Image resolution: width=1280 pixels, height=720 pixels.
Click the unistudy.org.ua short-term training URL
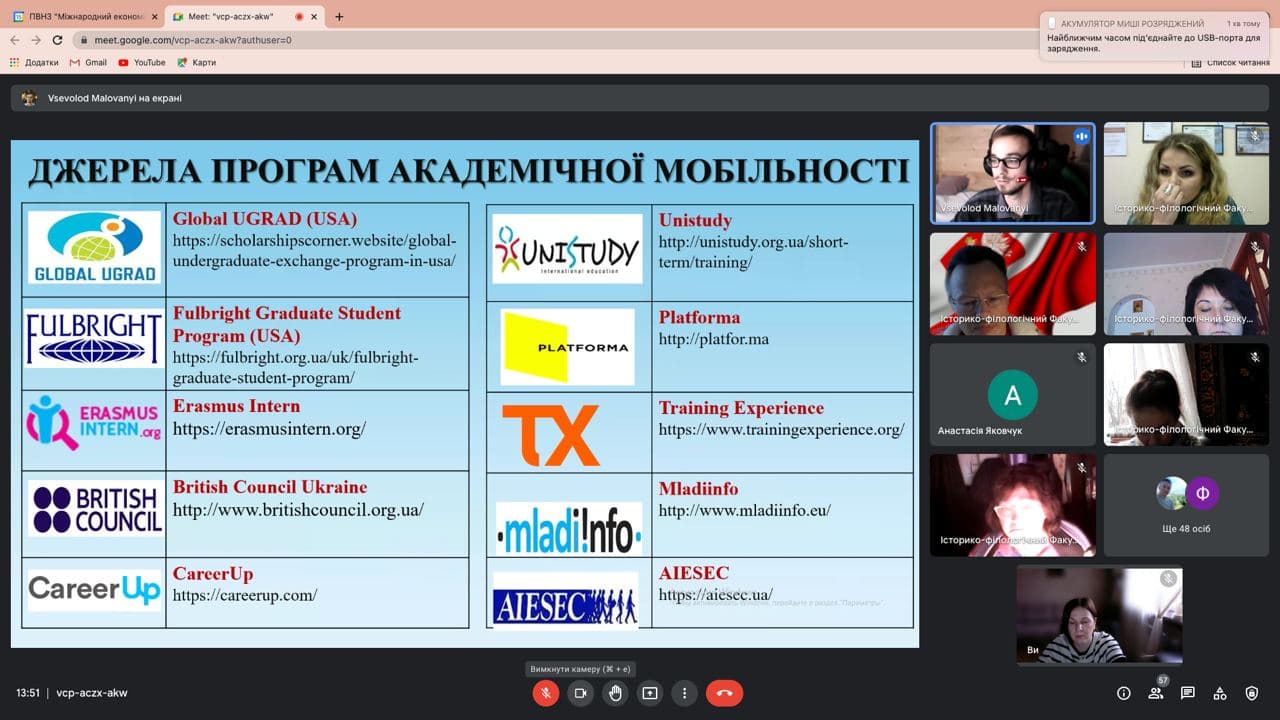click(x=753, y=252)
